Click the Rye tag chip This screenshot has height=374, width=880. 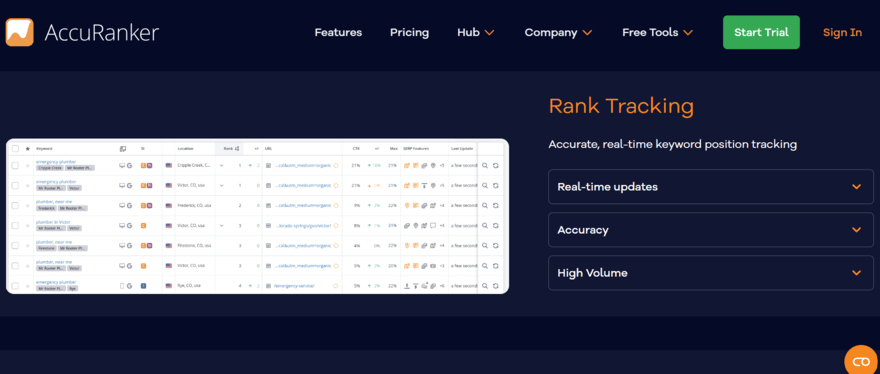[x=73, y=288]
